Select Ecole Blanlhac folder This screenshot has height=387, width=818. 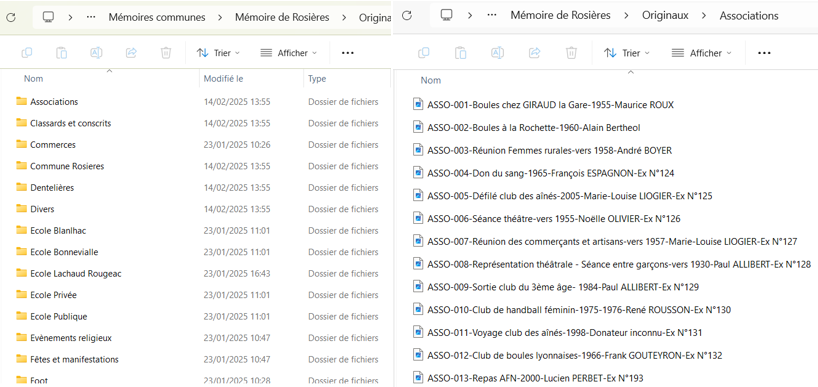click(57, 230)
